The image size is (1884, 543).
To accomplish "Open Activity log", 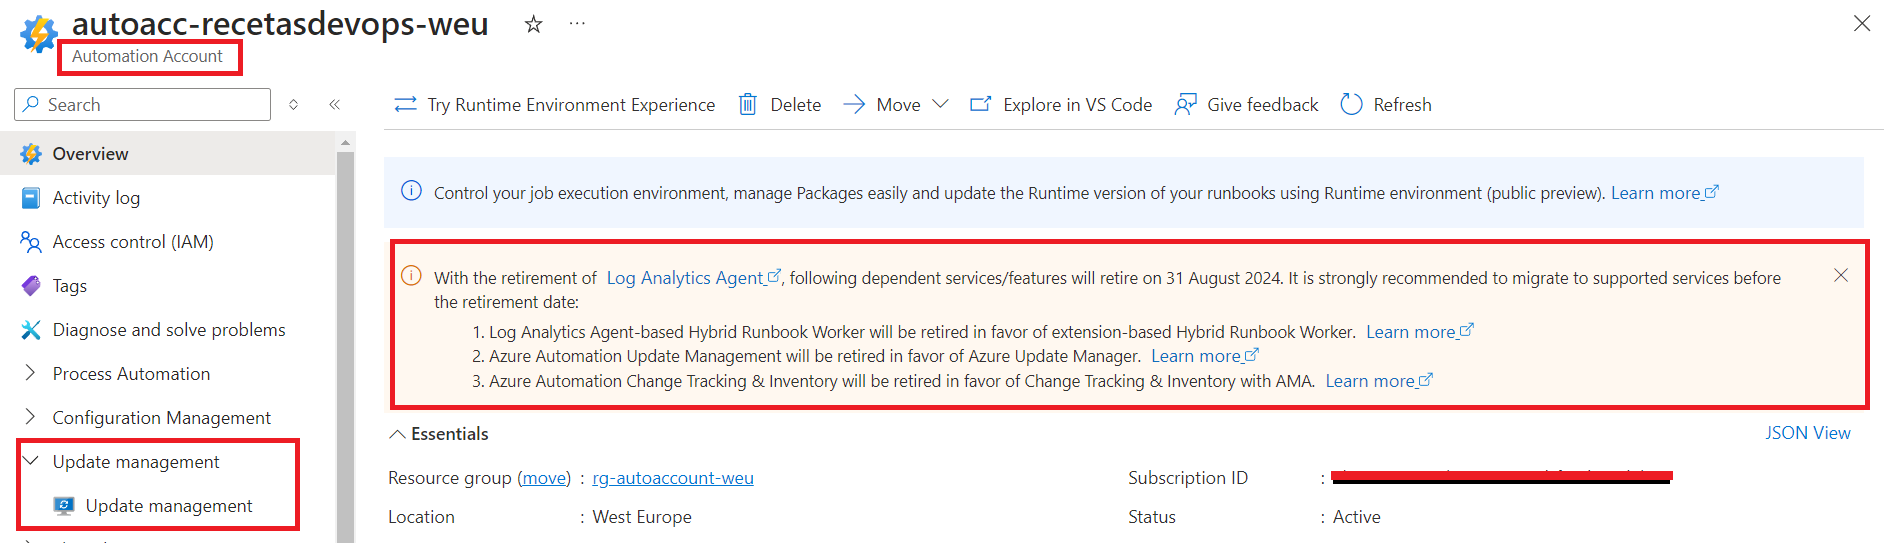I will pos(96,198).
